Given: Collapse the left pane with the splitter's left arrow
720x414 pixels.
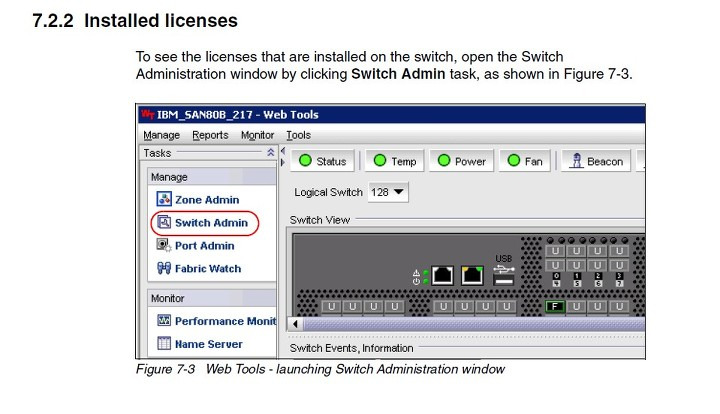Looking at the screenshot, I should (283, 151).
